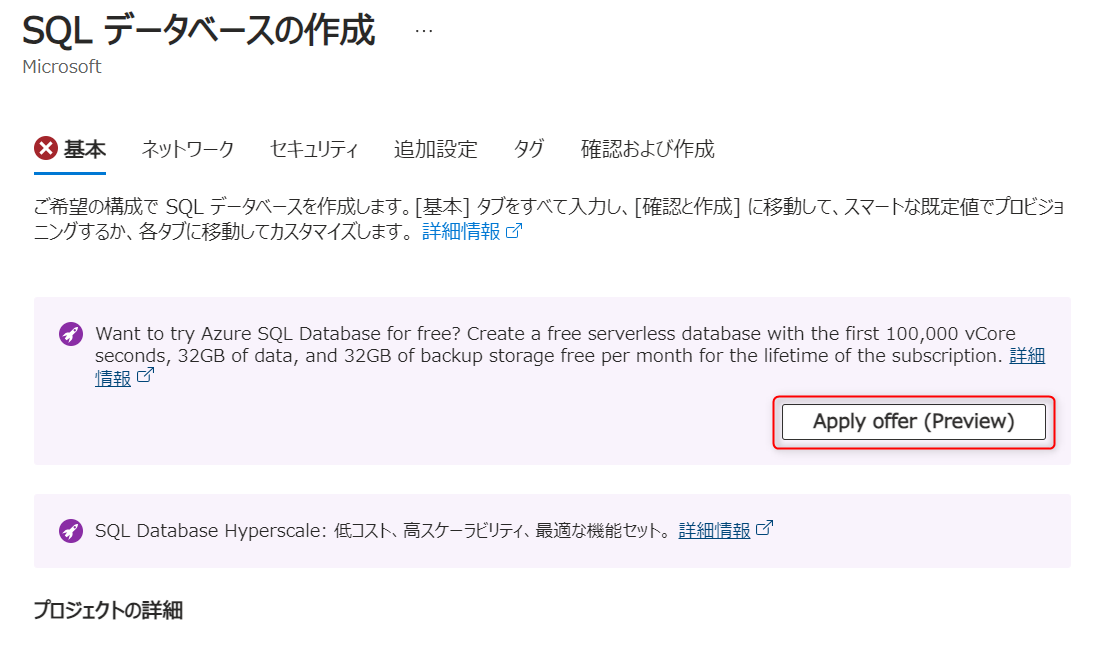This screenshot has width=1103, height=645.
Task: Click the プロジェクトの詳細 section heading
Action: (108, 610)
